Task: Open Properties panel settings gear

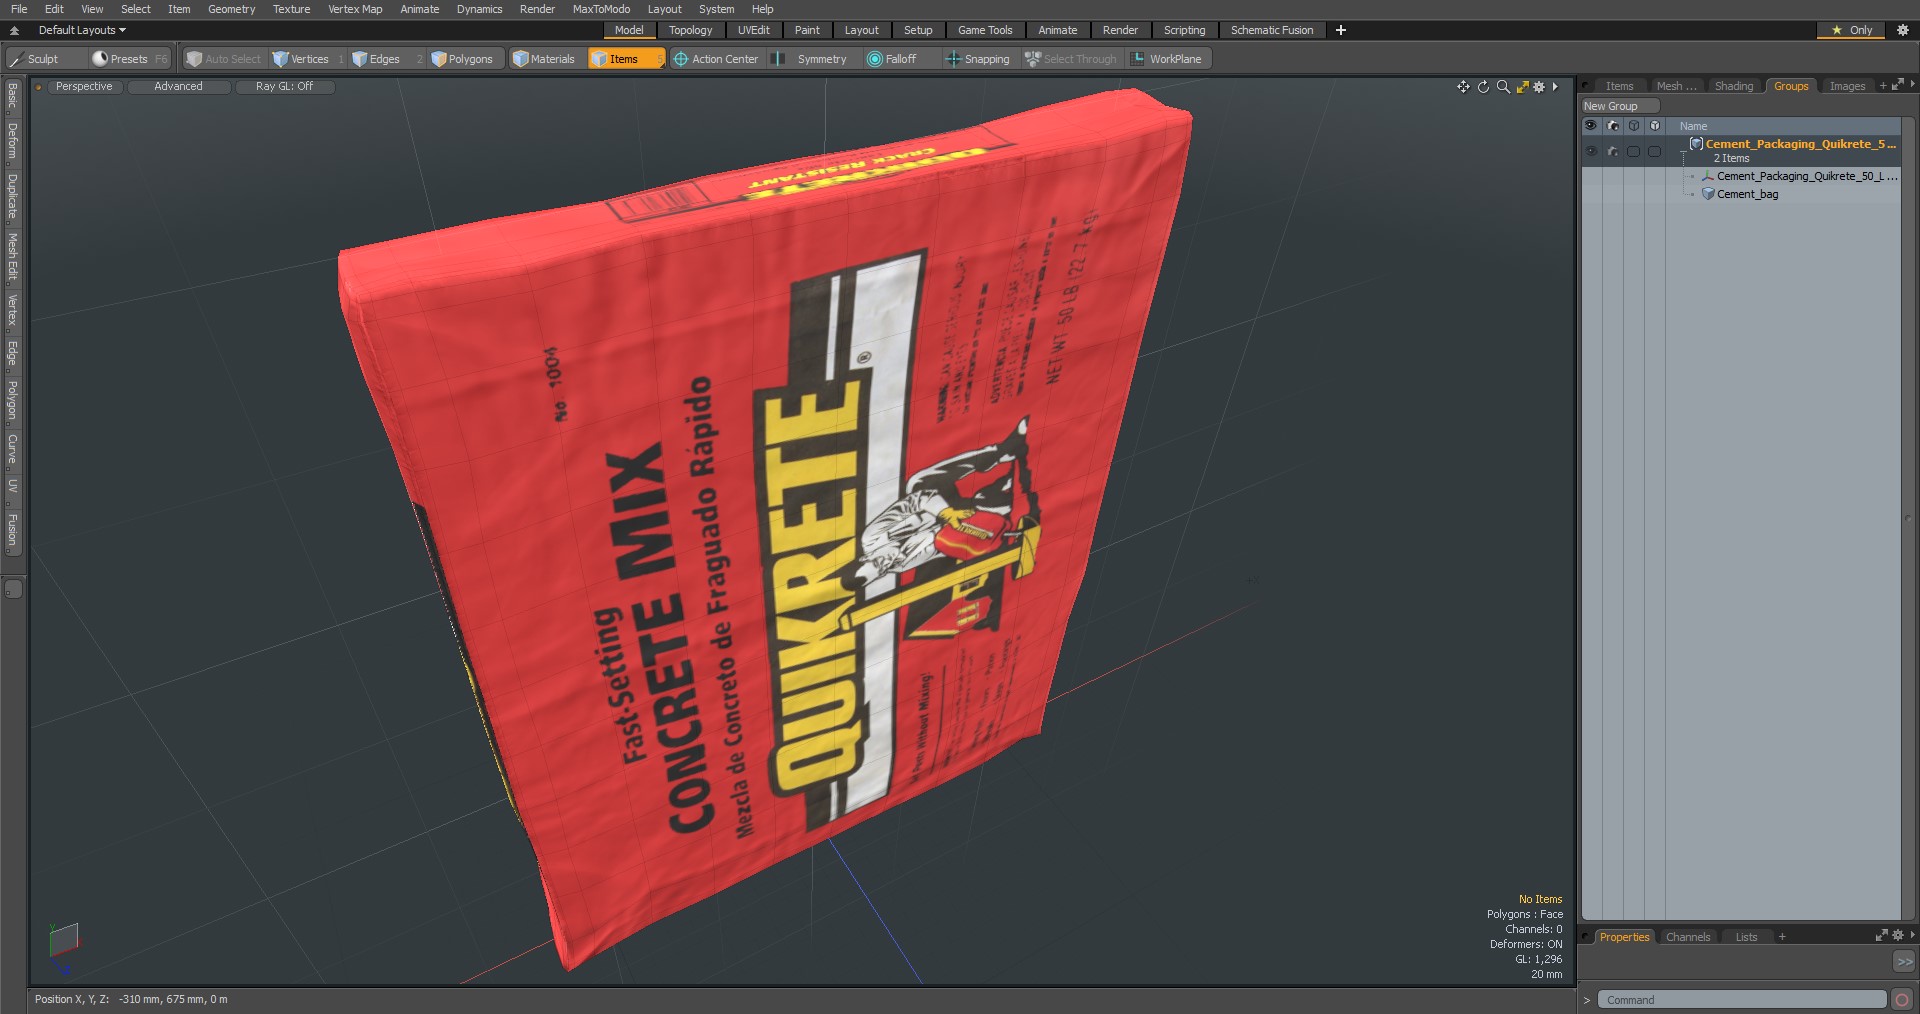Action: pos(1898,936)
